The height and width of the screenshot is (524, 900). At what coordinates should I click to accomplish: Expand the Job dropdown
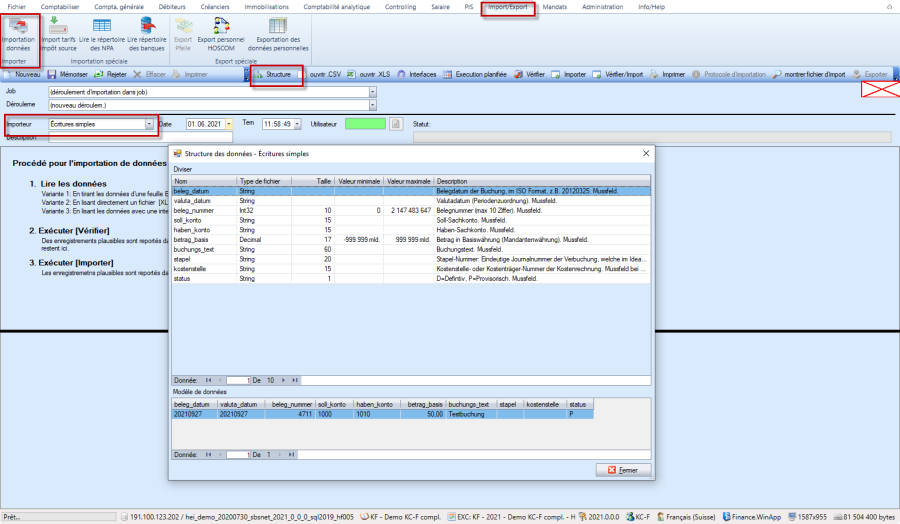pyautogui.click(x=373, y=91)
